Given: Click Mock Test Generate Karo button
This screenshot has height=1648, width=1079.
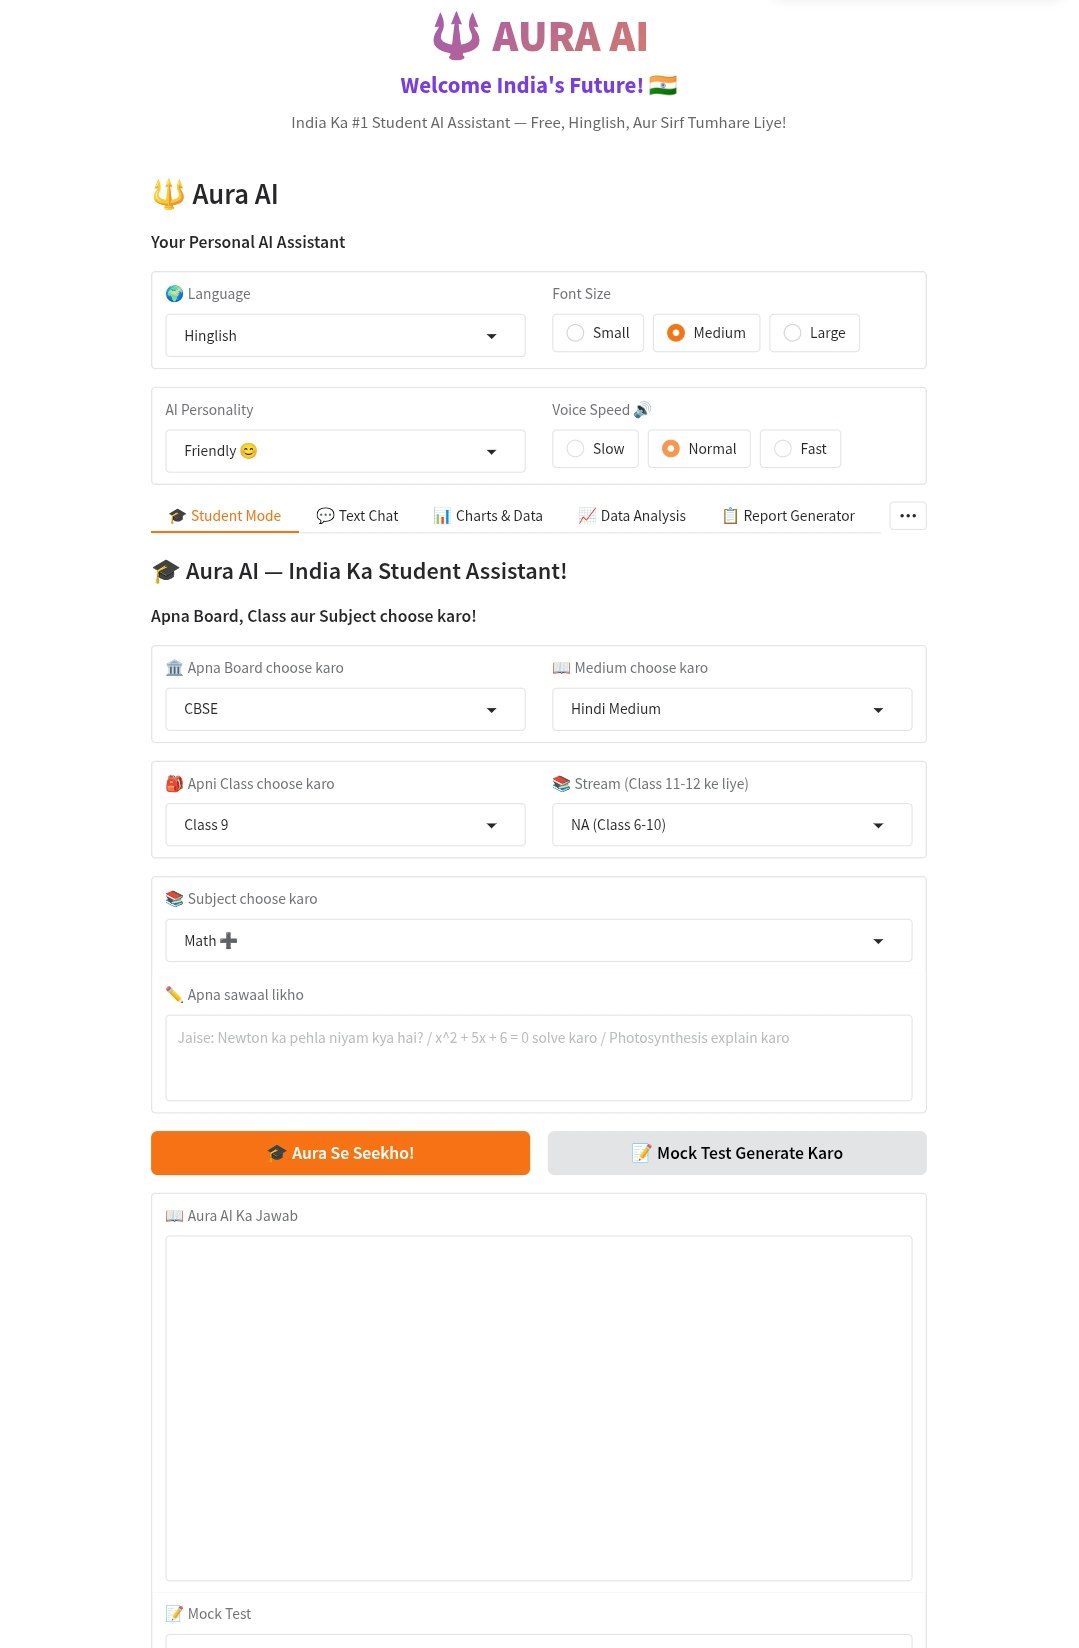Looking at the screenshot, I should click(736, 1153).
